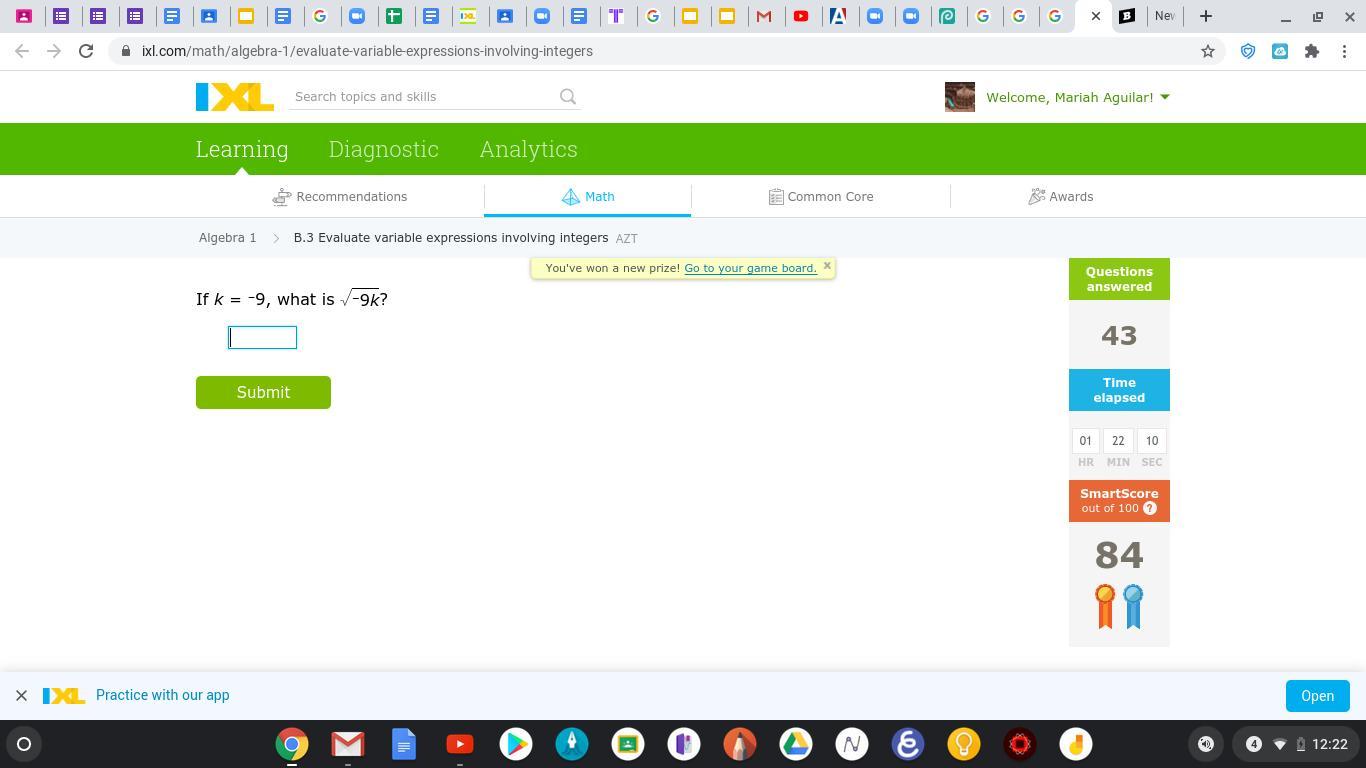This screenshot has width=1366, height=768.
Task: Click the blue ribbon award icon
Action: (1133, 606)
